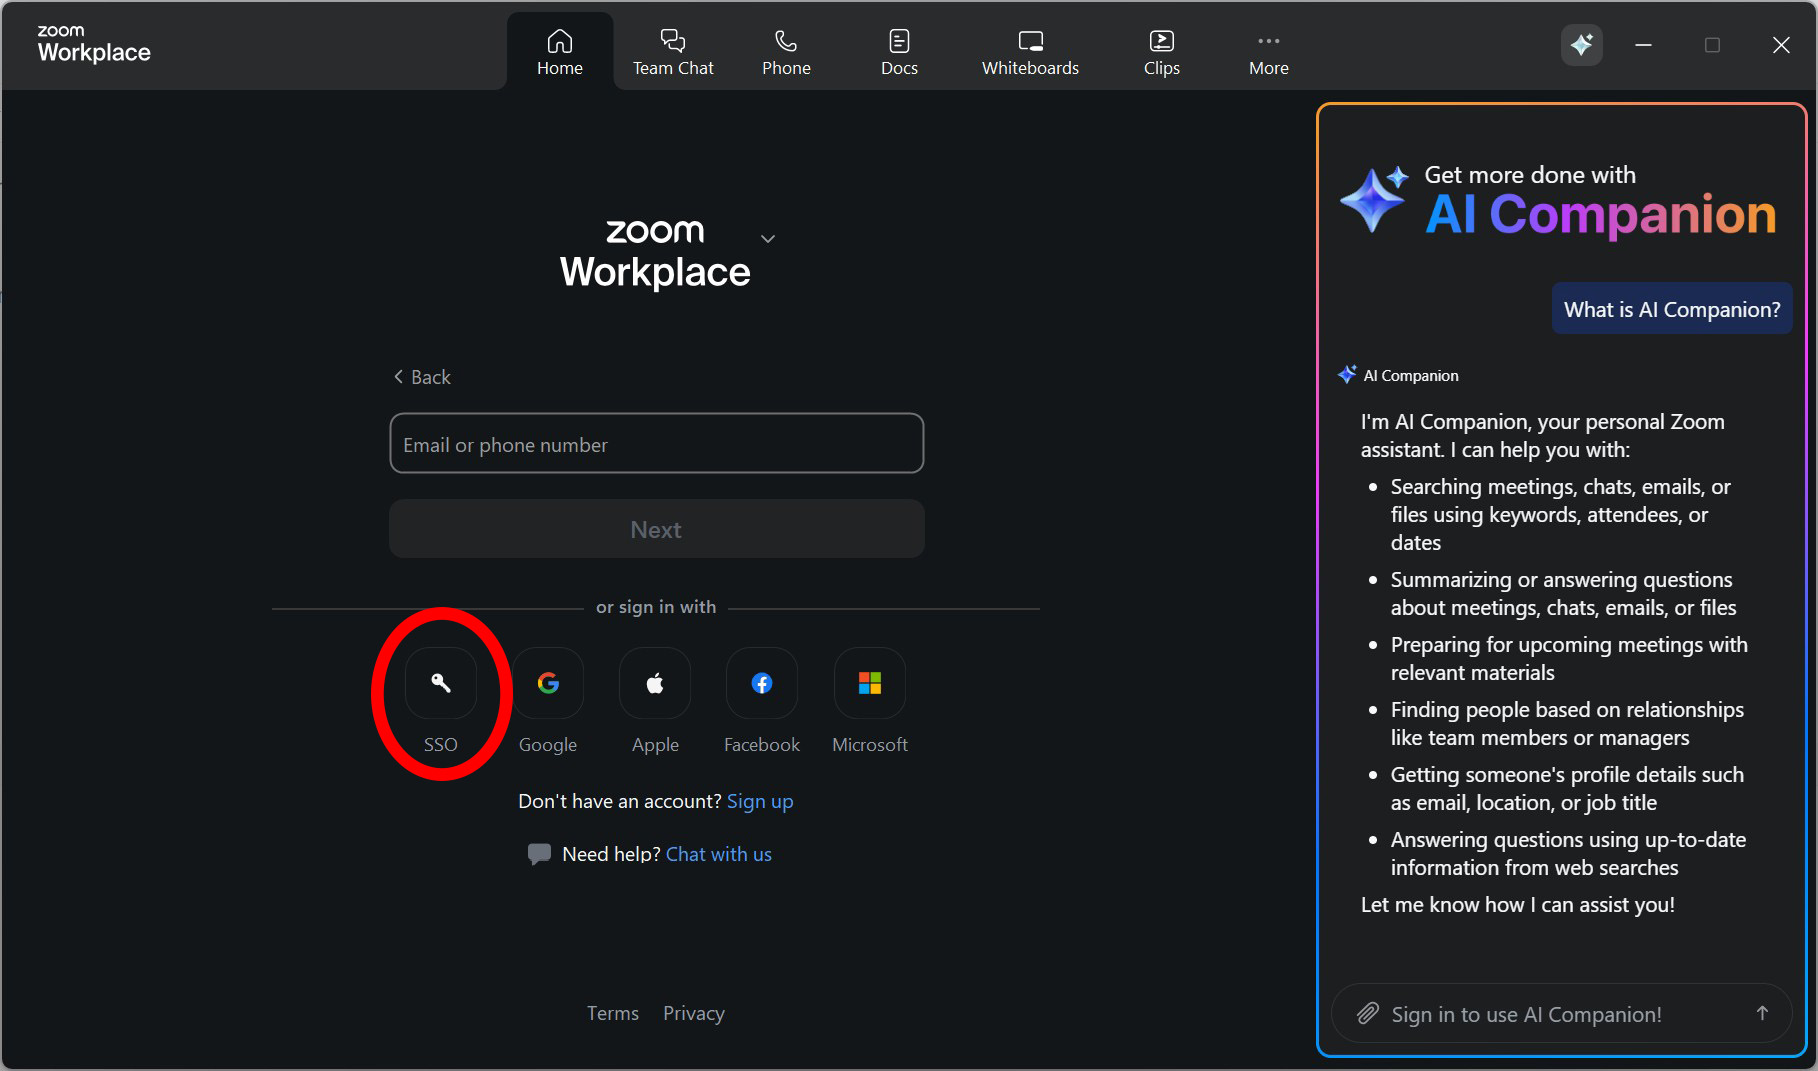Viewport: 1818px width, 1071px height.
Task: Open the Home tab
Action: click(x=560, y=52)
